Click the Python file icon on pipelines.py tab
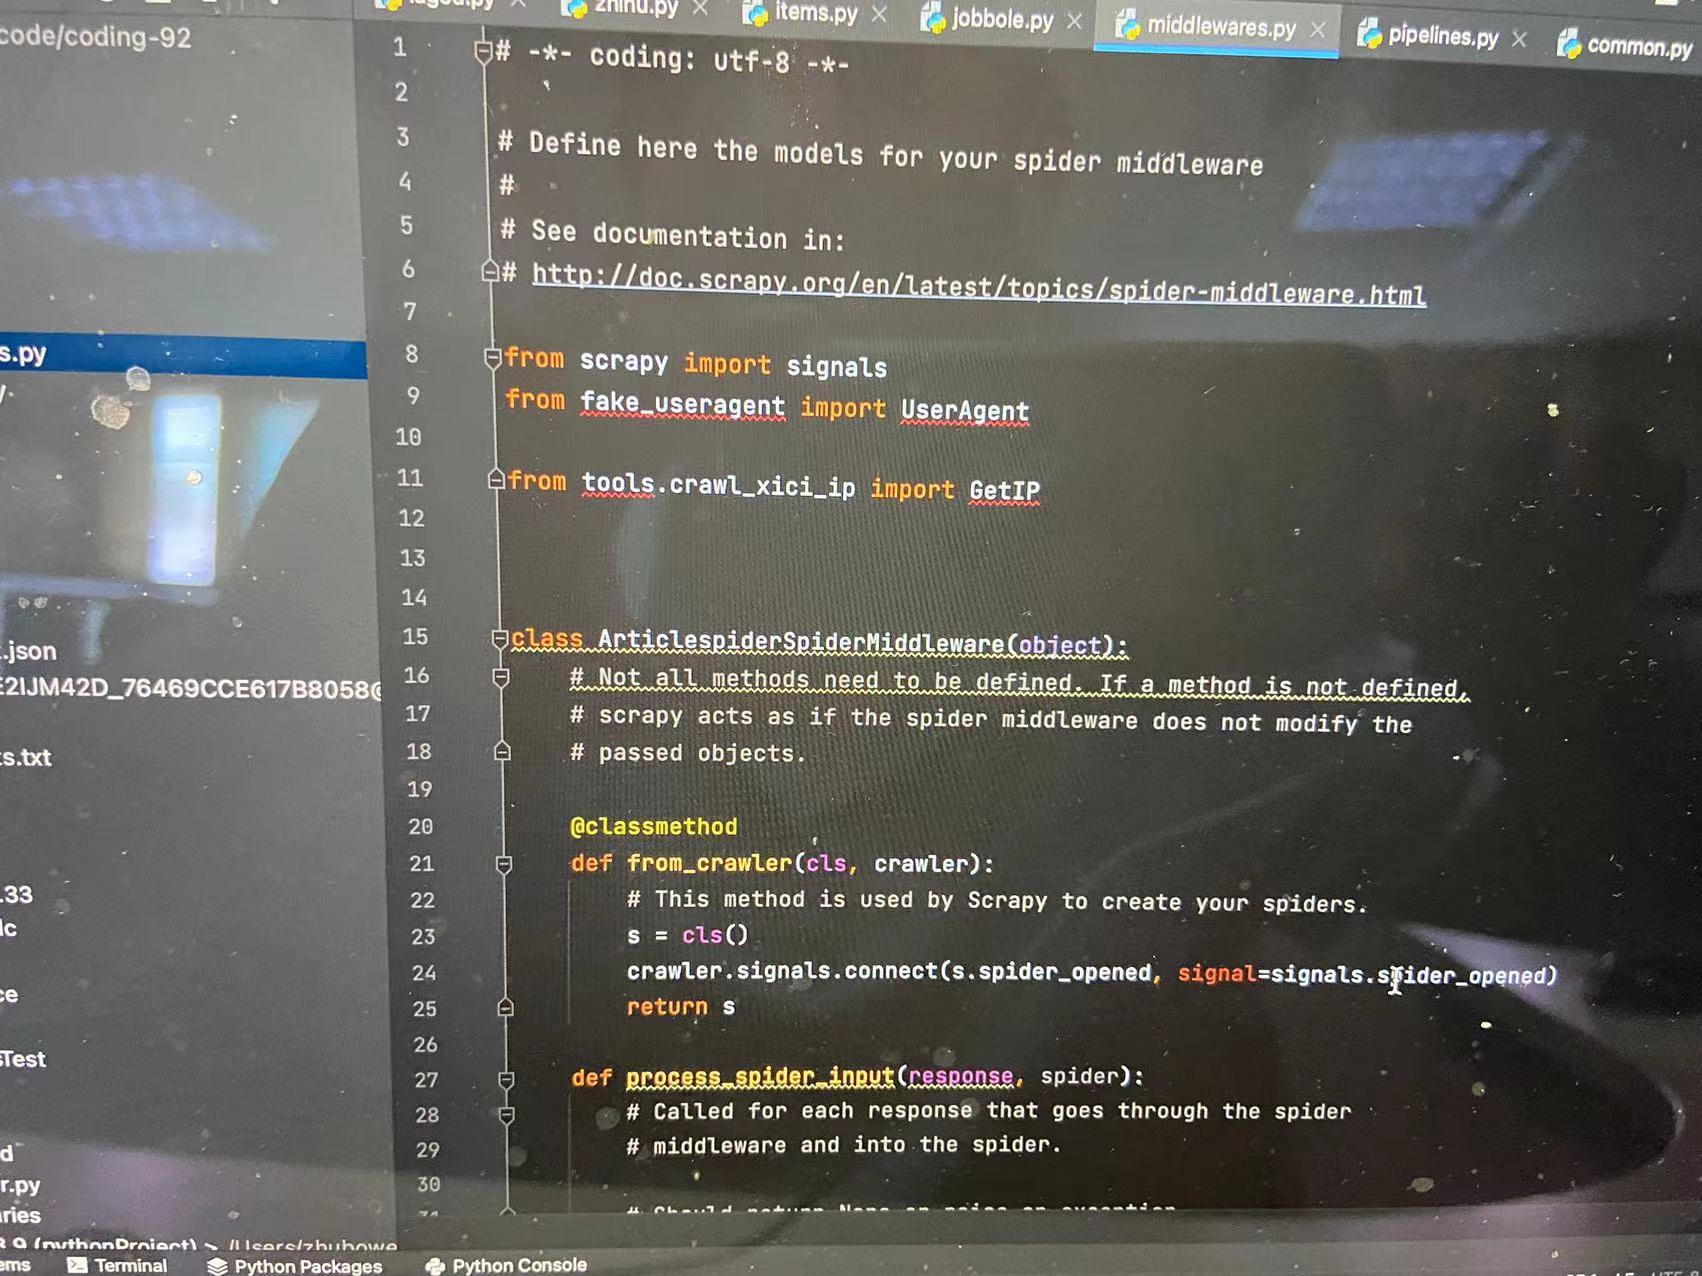1702x1276 pixels. (x=1369, y=34)
